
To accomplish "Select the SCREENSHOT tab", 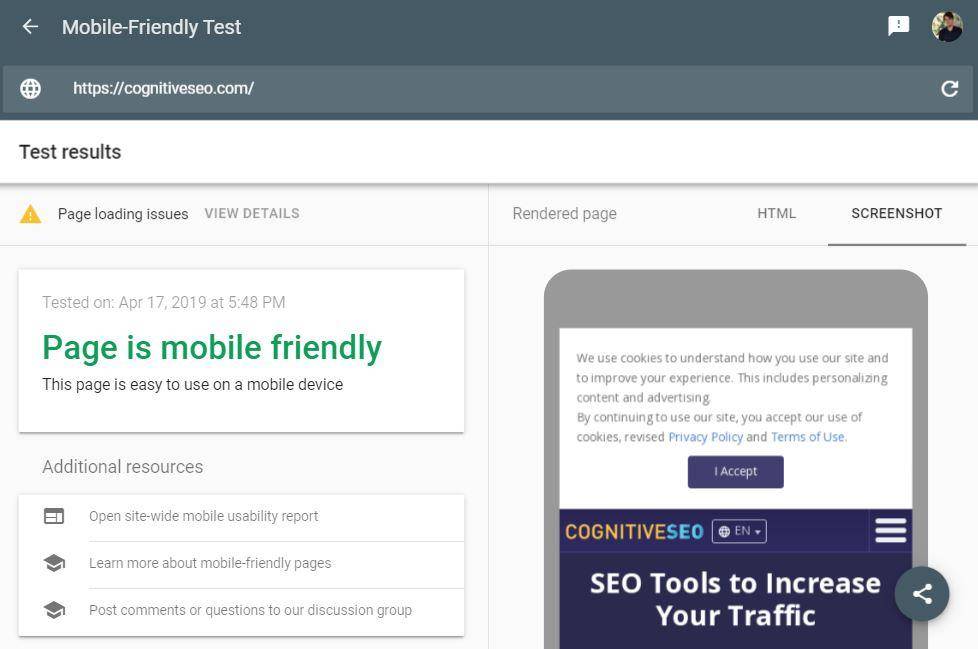I will [x=896, y=213].
